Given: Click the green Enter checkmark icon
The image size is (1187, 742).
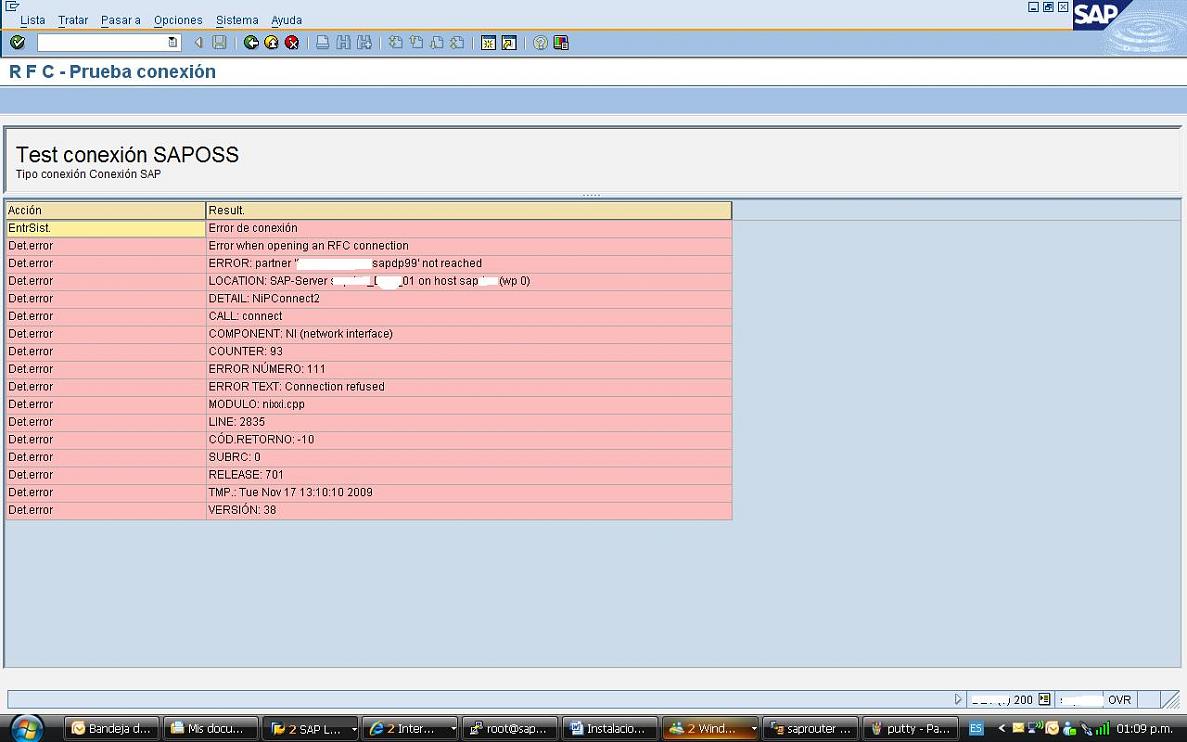Looking at the screenshot, I should pyautogui.click(x=17, y=43).
